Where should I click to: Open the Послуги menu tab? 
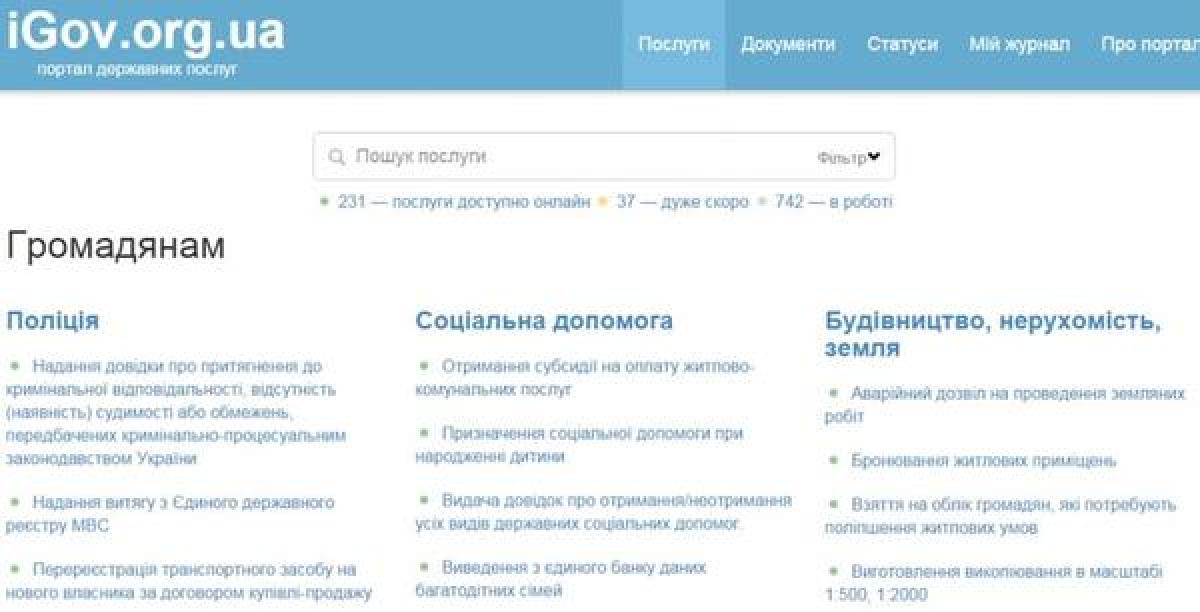pos(674,45)
